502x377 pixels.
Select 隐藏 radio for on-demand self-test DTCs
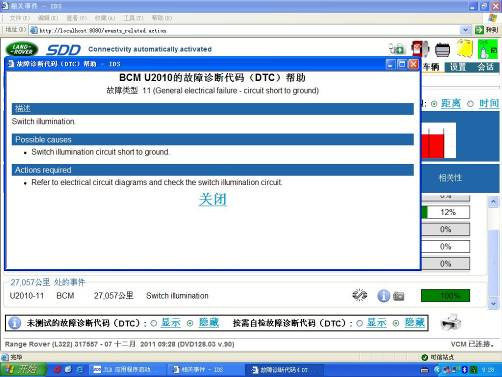(x=396, y=323)
